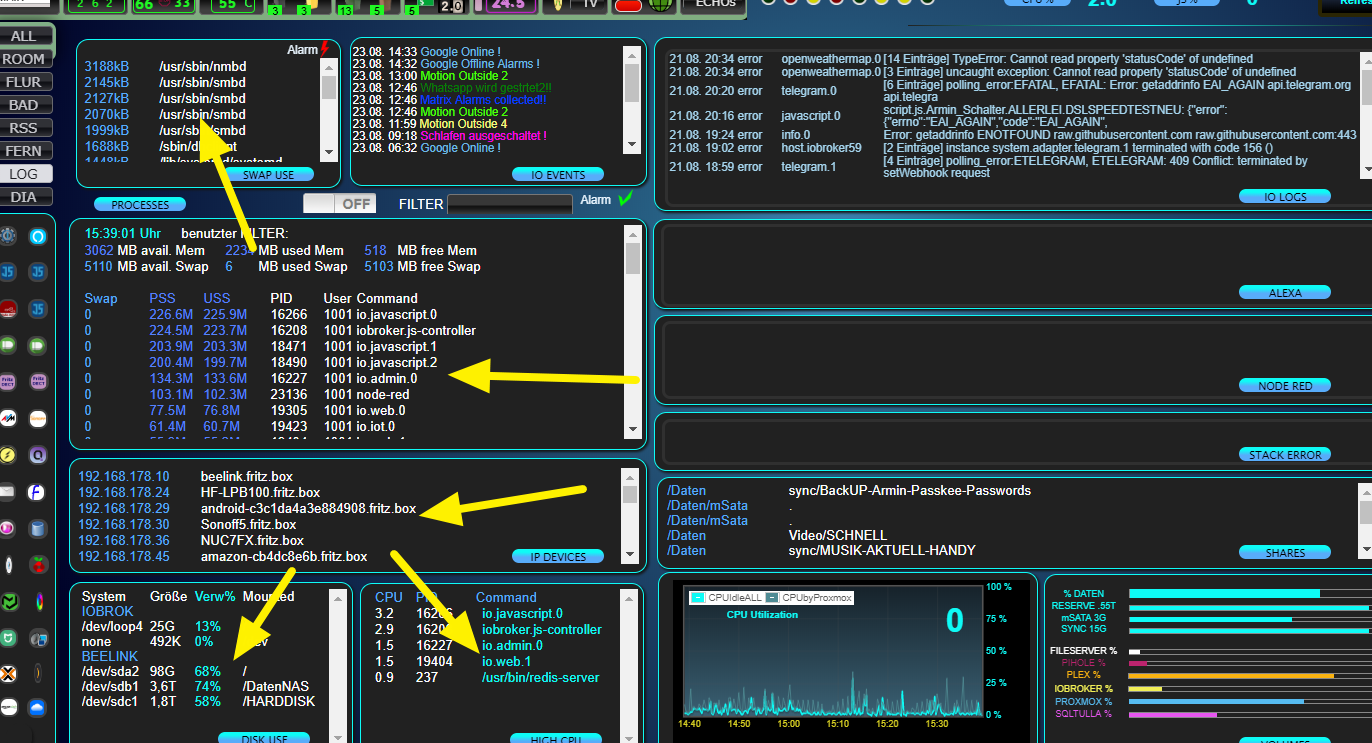Click the IO EVENTS button
The width and height of the screenshot is (1372, 743).
(558, 174)
